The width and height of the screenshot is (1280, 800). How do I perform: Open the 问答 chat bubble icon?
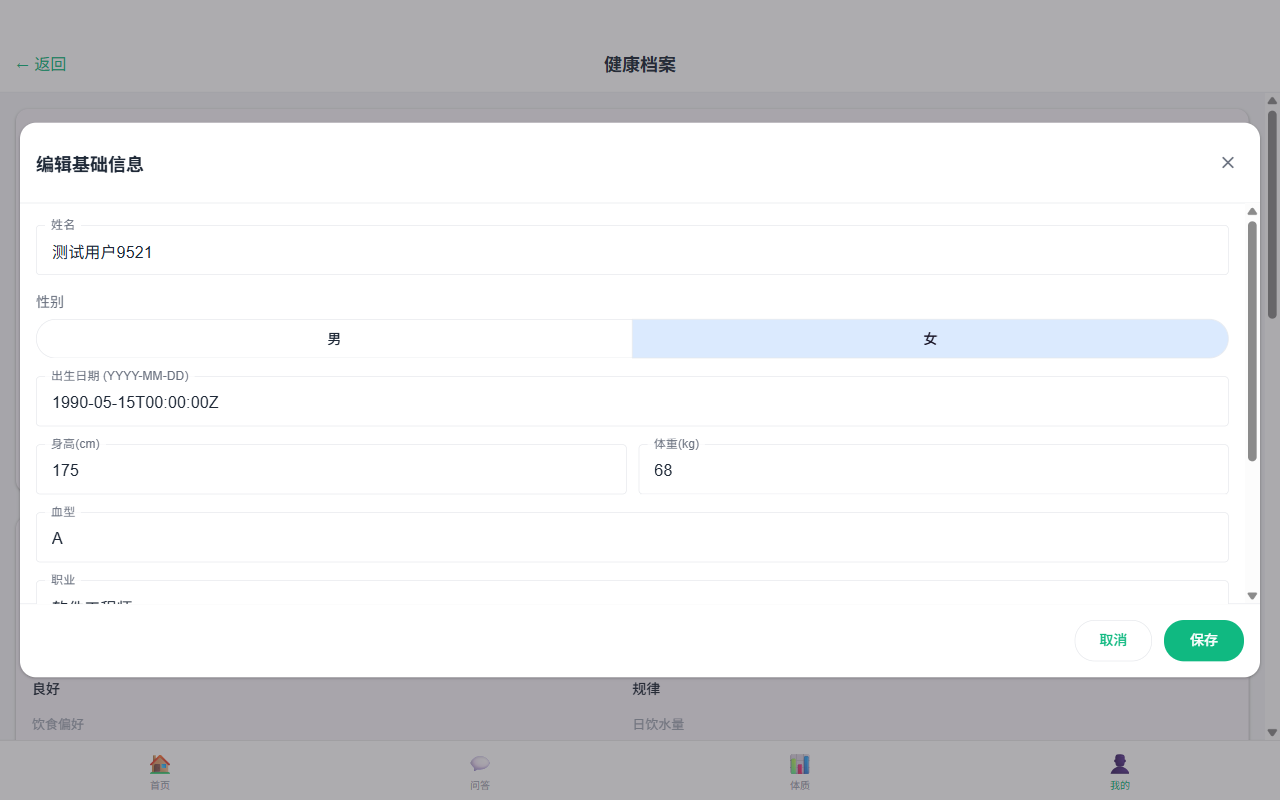pyautogui.click(x=480, y=764)
